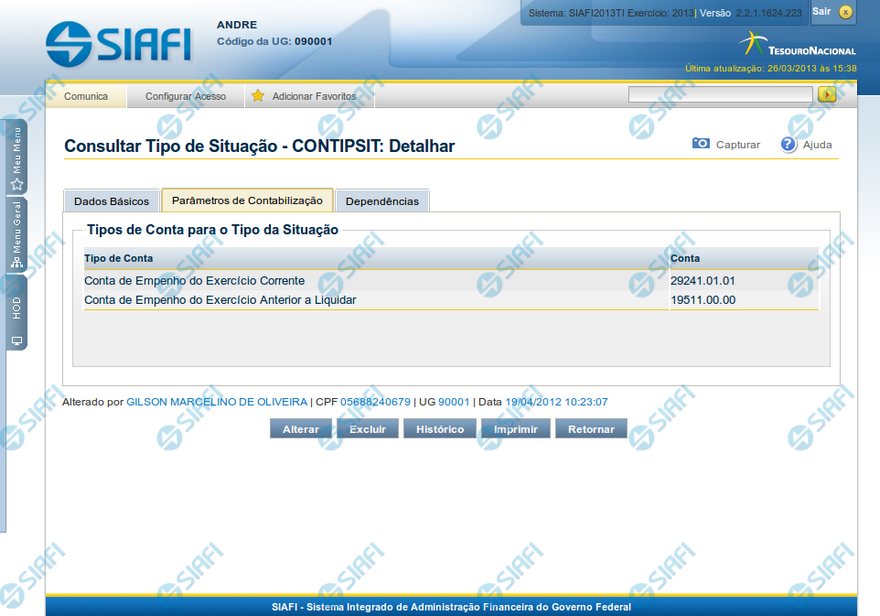Click the Retornar button
The height and width of the screenshot is (616, 880).
click(x=591, y=429)
